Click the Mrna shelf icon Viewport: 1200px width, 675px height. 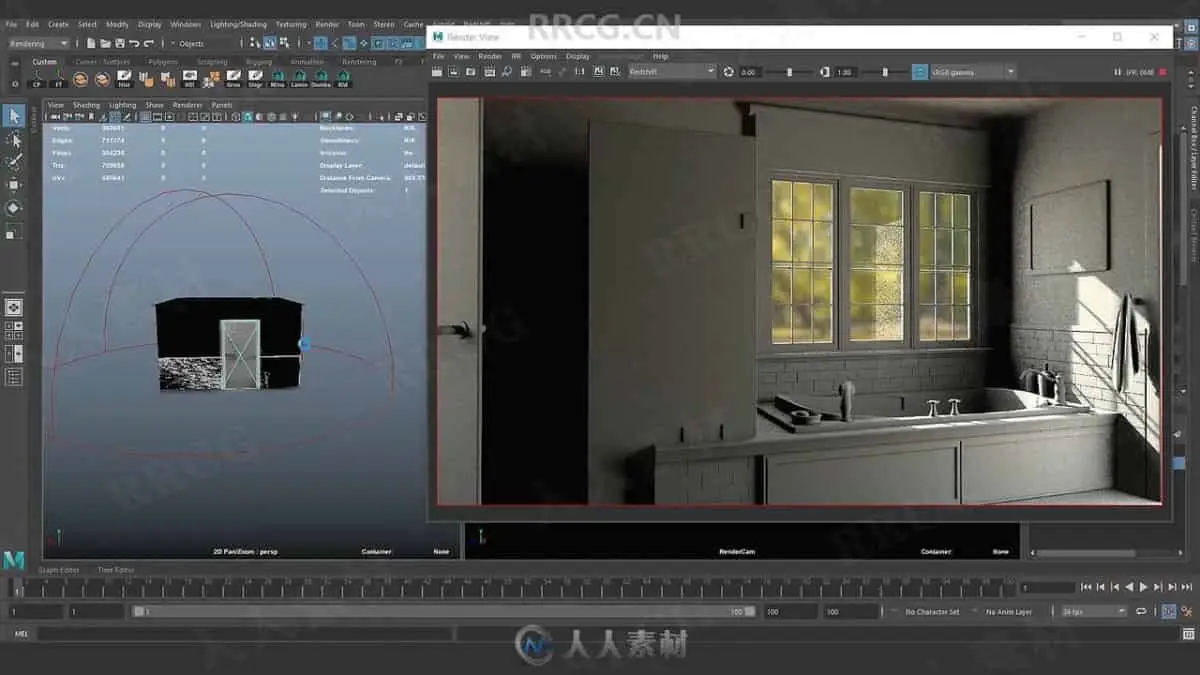(x=277, y=78)
